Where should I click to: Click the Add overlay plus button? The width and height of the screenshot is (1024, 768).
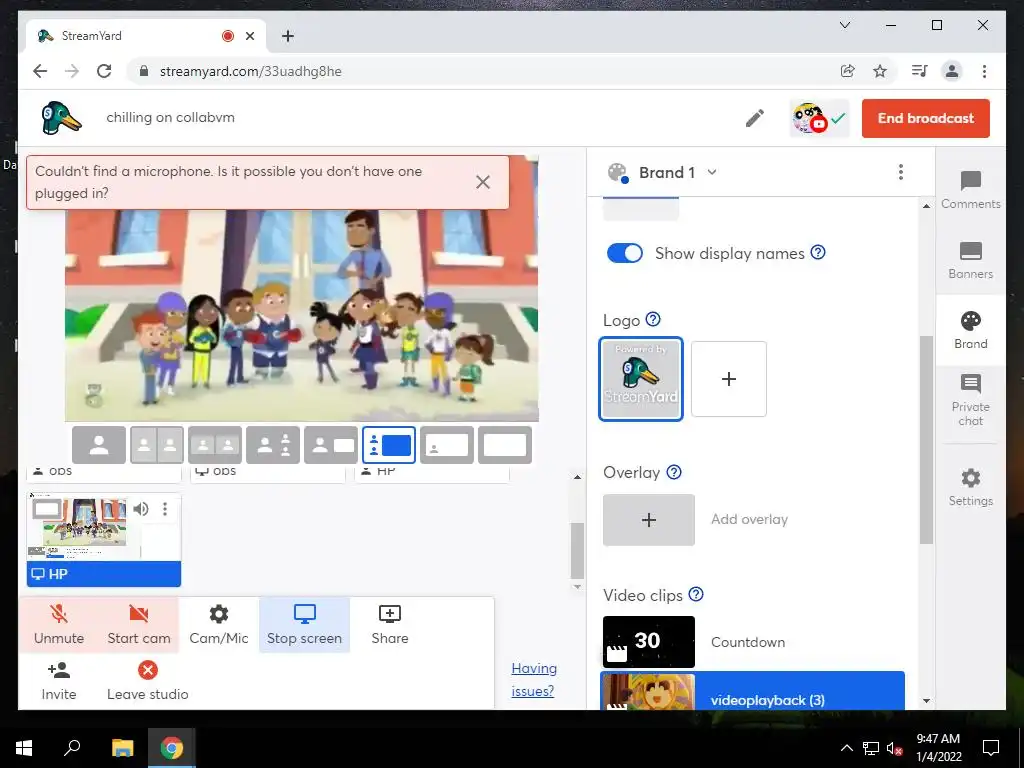[x=648, y=520]
